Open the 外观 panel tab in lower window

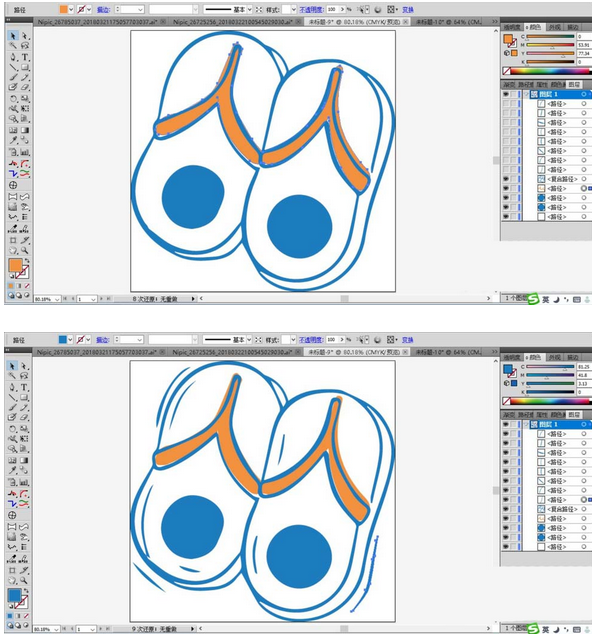[554, 357]
